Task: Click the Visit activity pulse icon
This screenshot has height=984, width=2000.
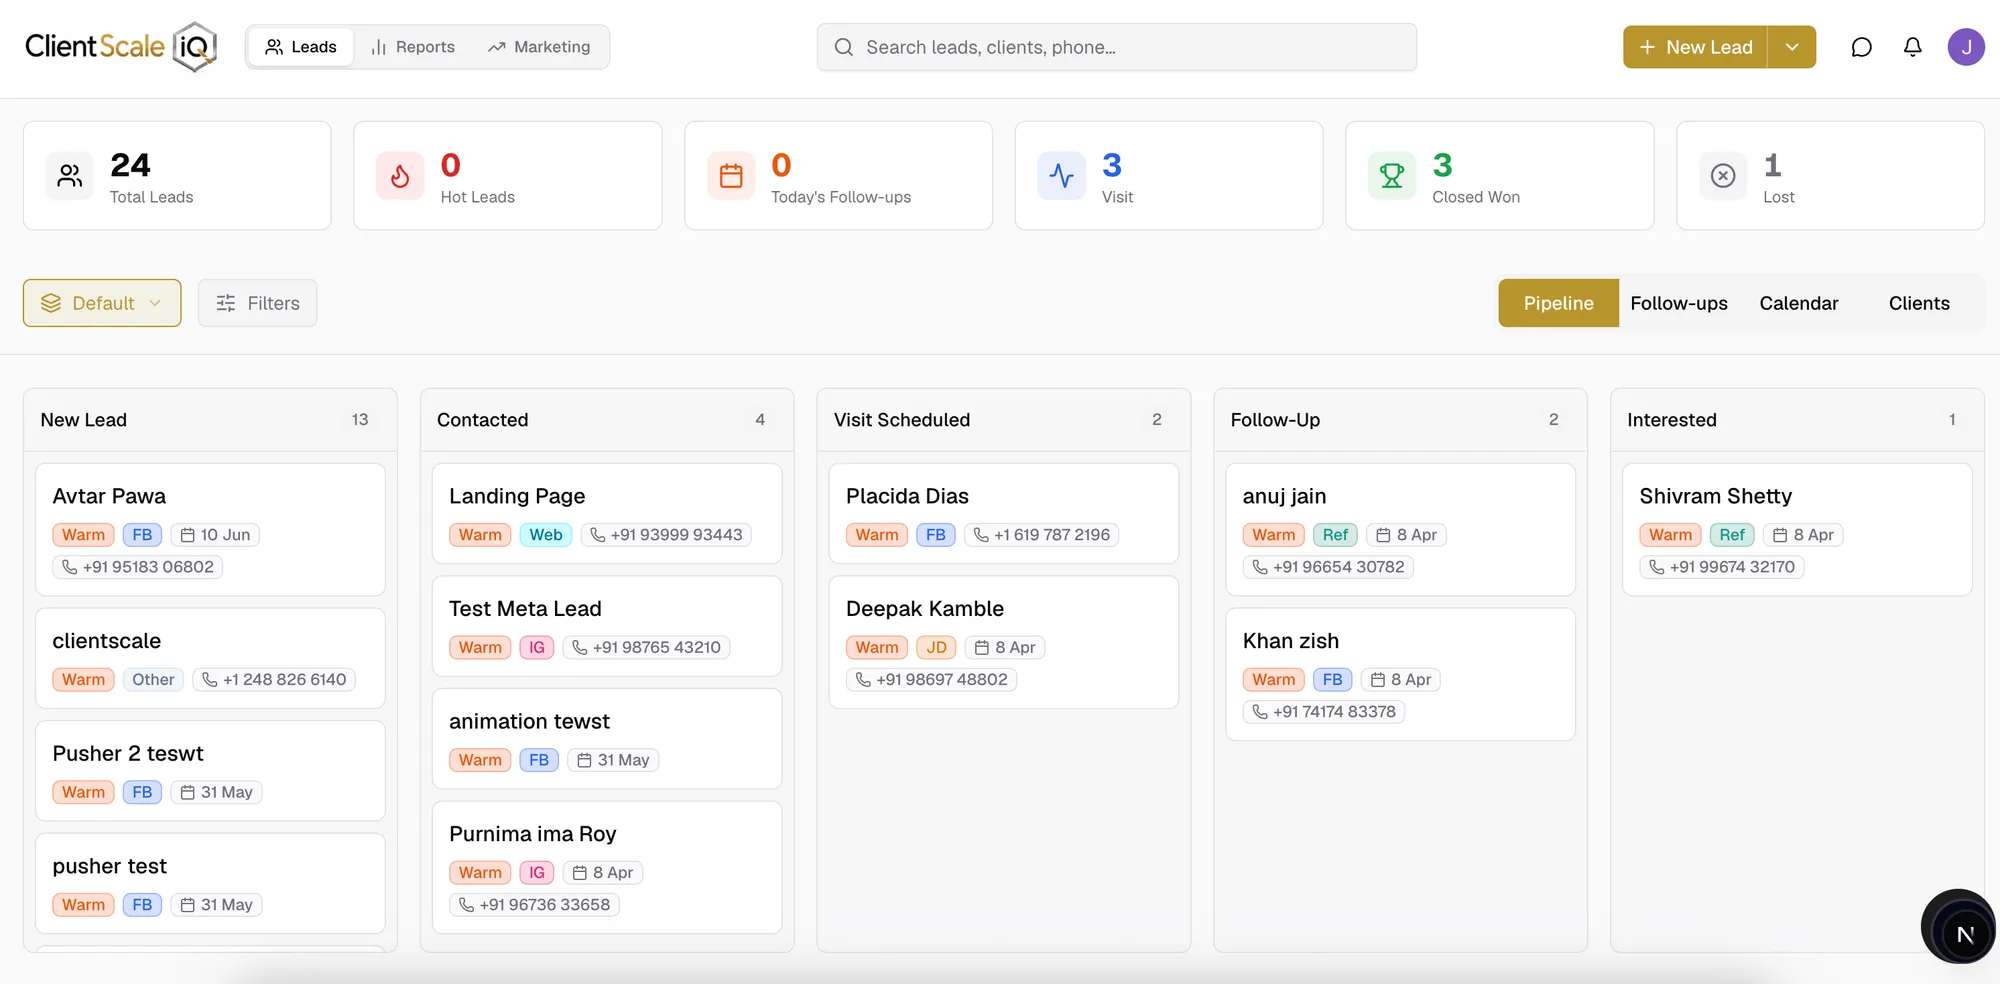Action: click(1061, 176)
